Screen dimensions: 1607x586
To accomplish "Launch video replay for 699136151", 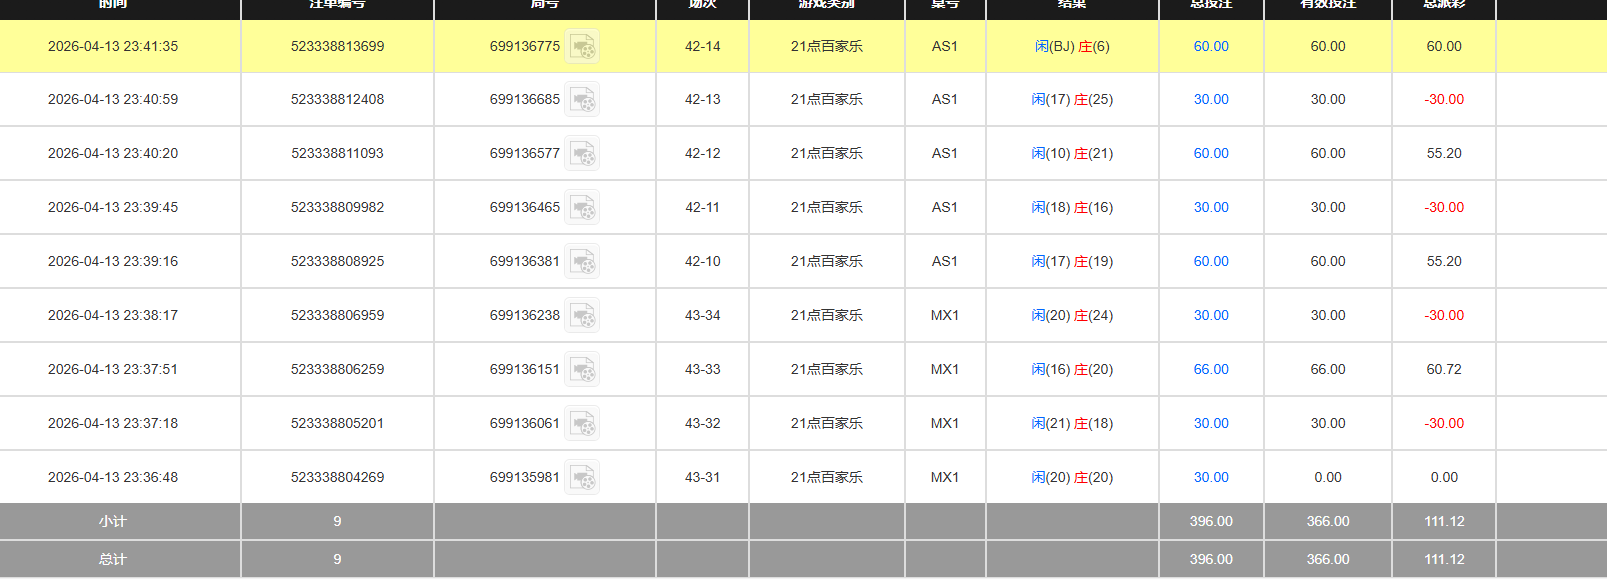I will pyautogui.click(x=582, y=370).
